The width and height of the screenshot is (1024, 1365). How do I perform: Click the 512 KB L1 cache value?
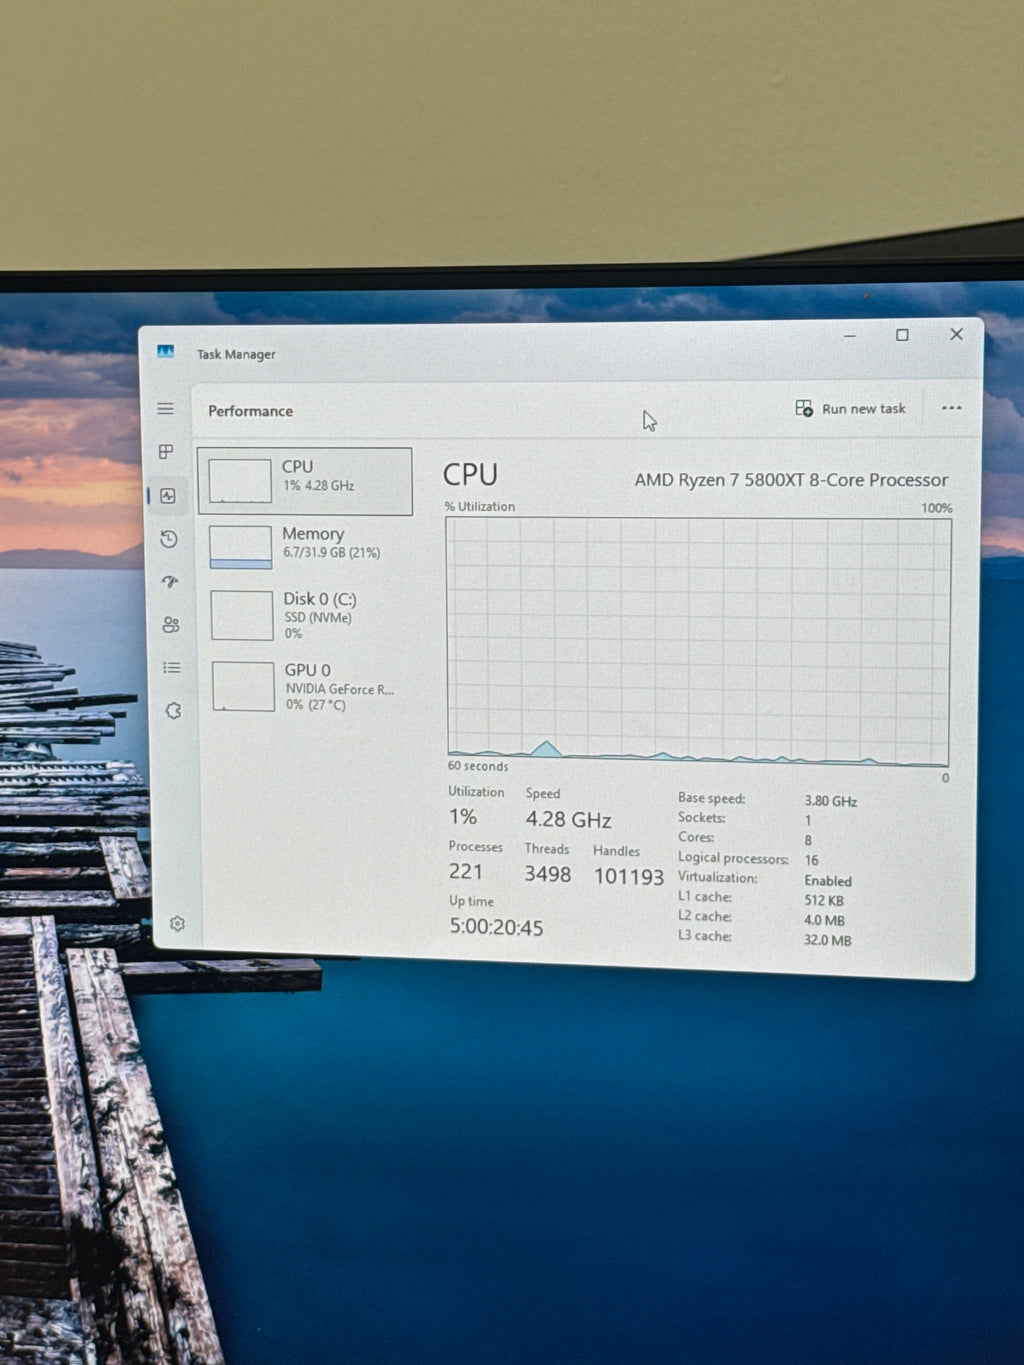pos(824,900)
